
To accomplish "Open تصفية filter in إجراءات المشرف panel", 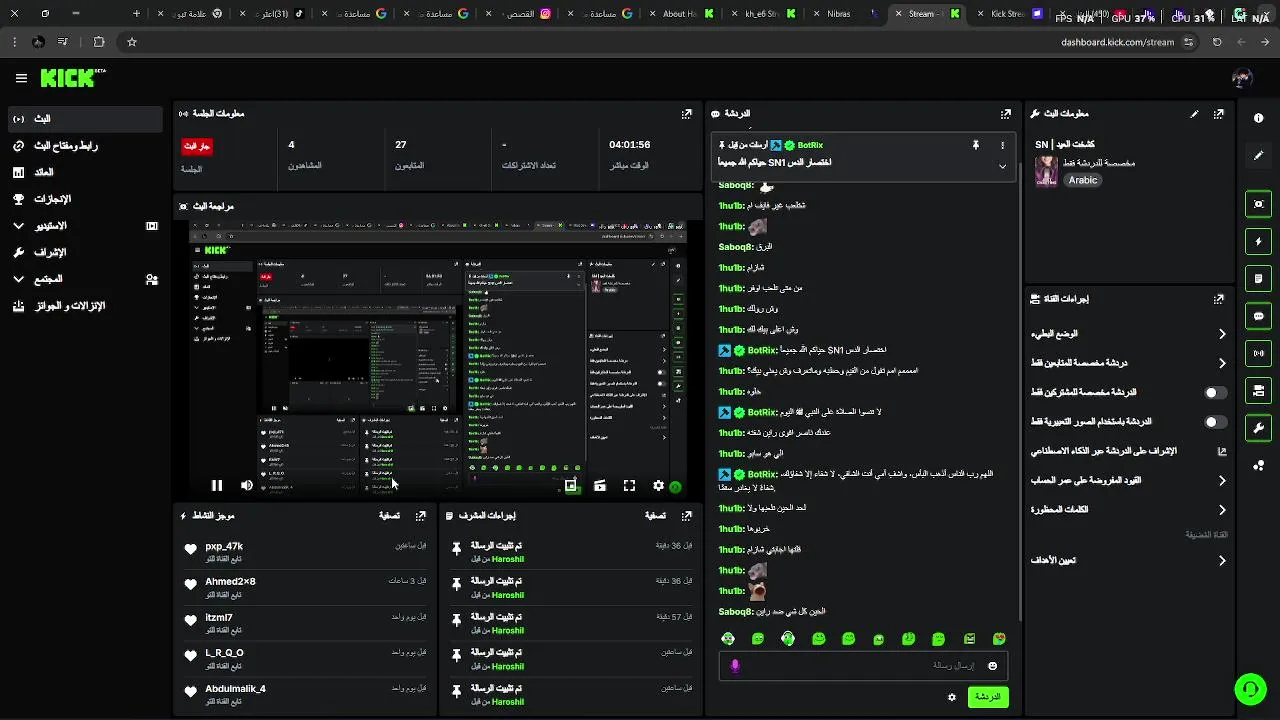I will [655, 516].
